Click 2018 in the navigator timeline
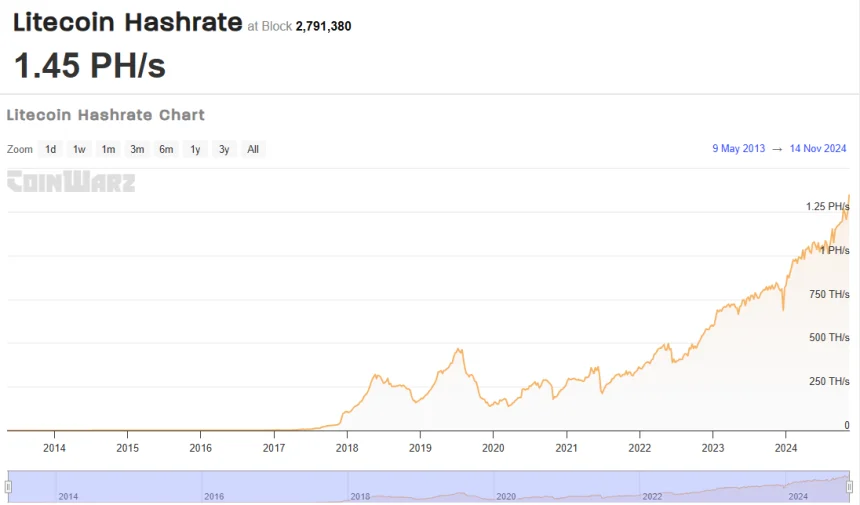This screenshot has width=860, height=505. click(360, 496)
